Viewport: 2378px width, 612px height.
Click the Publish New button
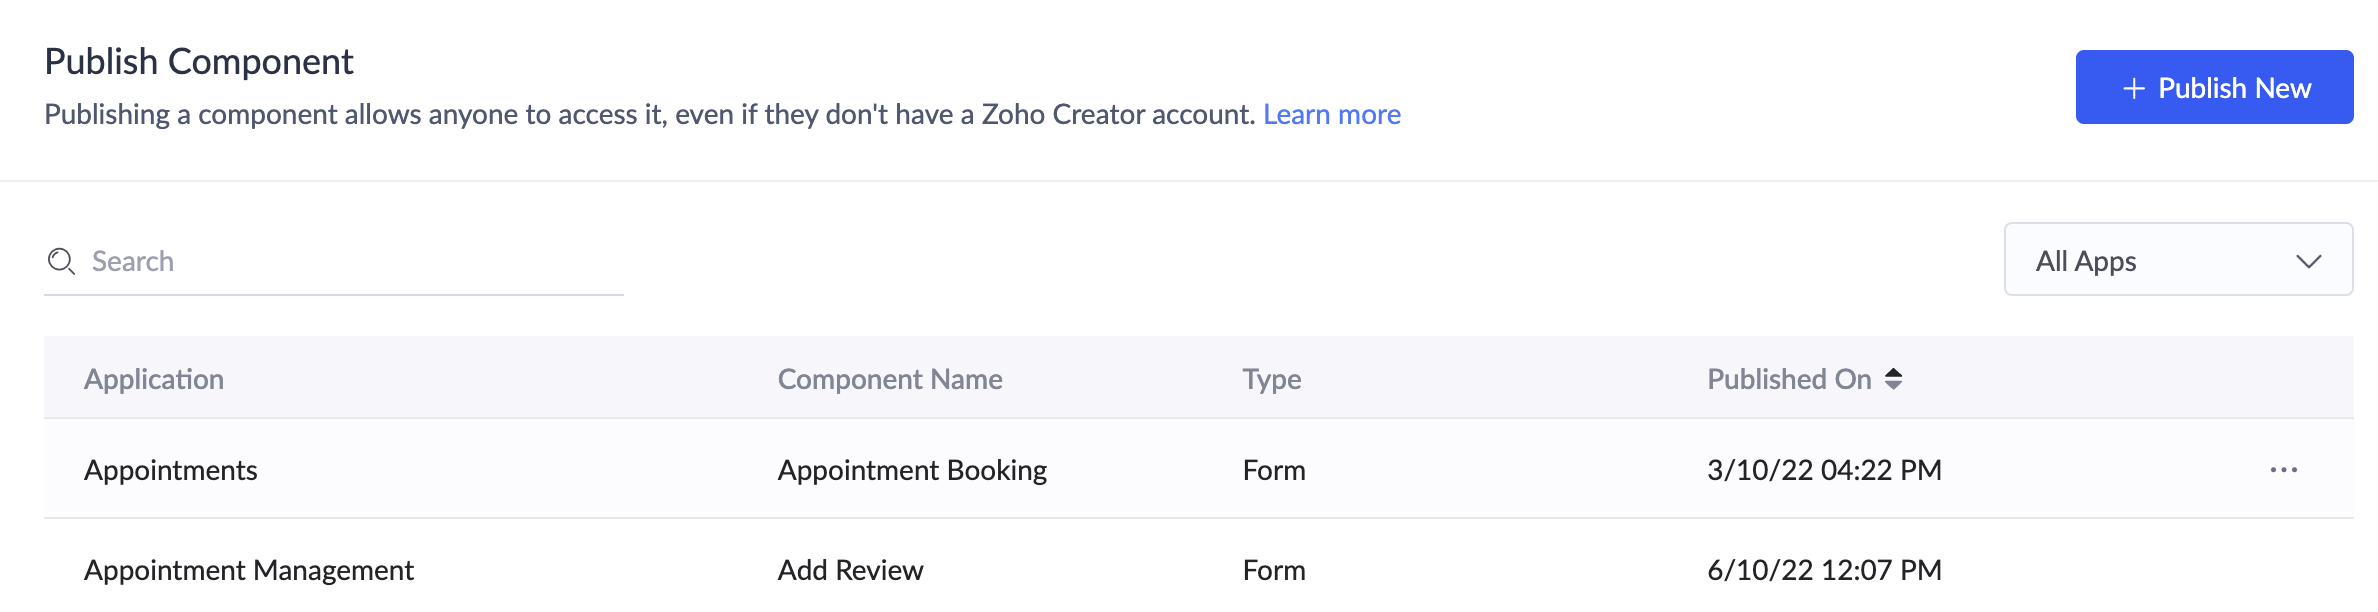tap(2214, 88)
